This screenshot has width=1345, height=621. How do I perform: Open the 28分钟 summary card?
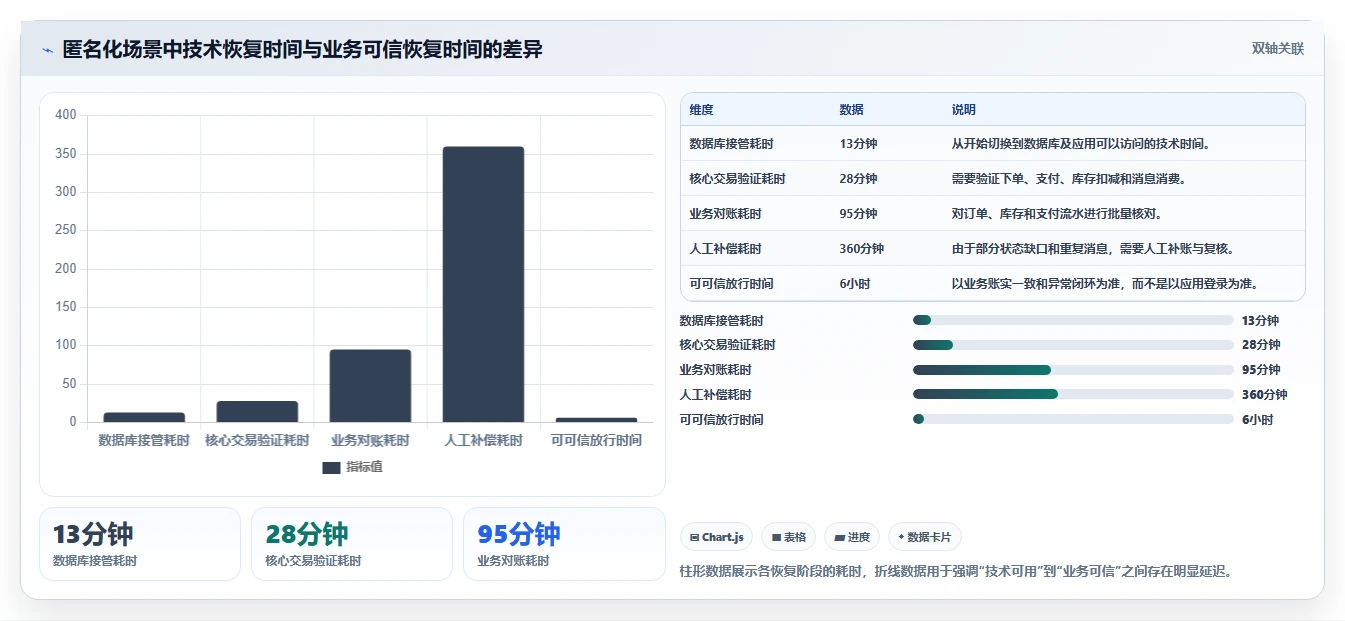click(x=352, y=544)
